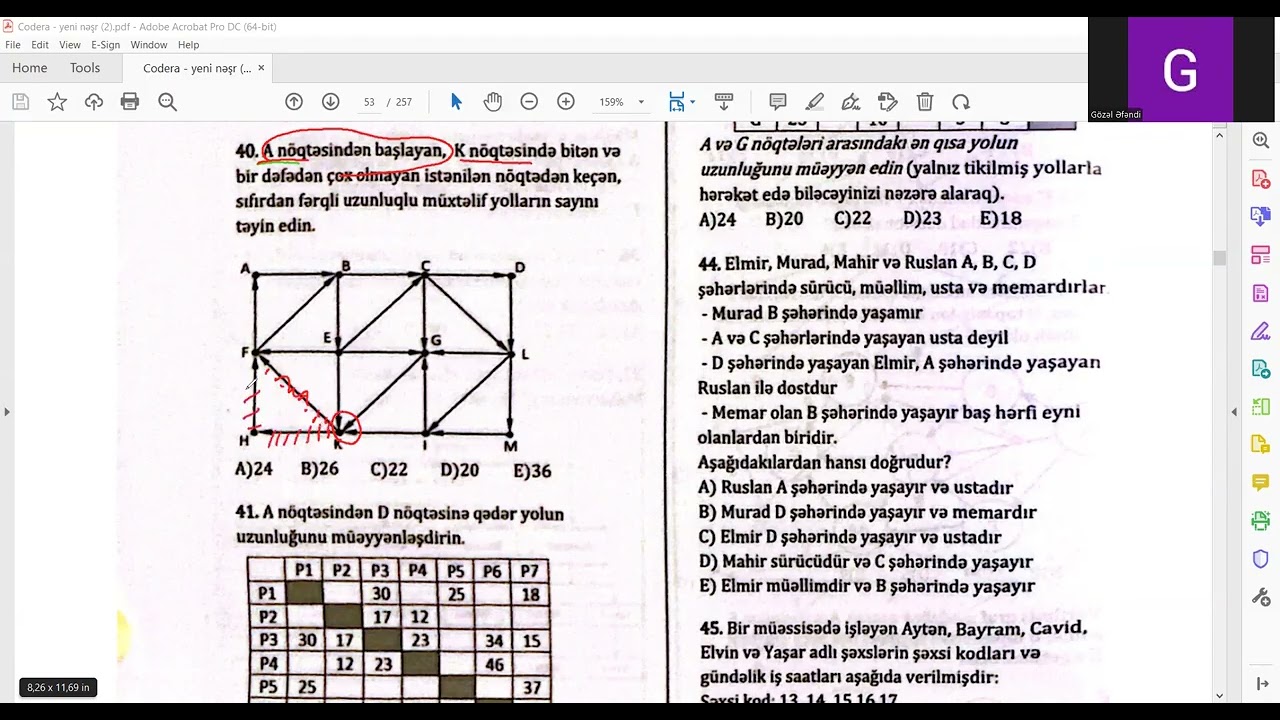Collapse the right tools pane arrow
This screenshot has height=720, width=1280.
1234,411
